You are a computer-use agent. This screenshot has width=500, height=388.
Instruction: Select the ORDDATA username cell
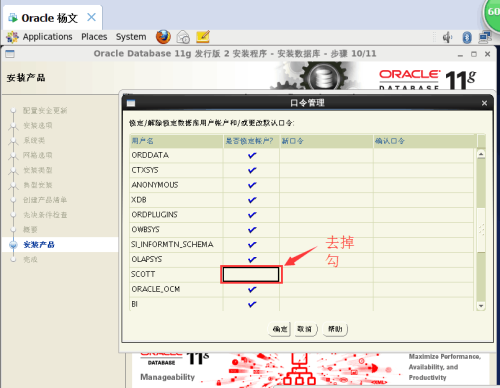pyautogui.click(x=176, y=155)
